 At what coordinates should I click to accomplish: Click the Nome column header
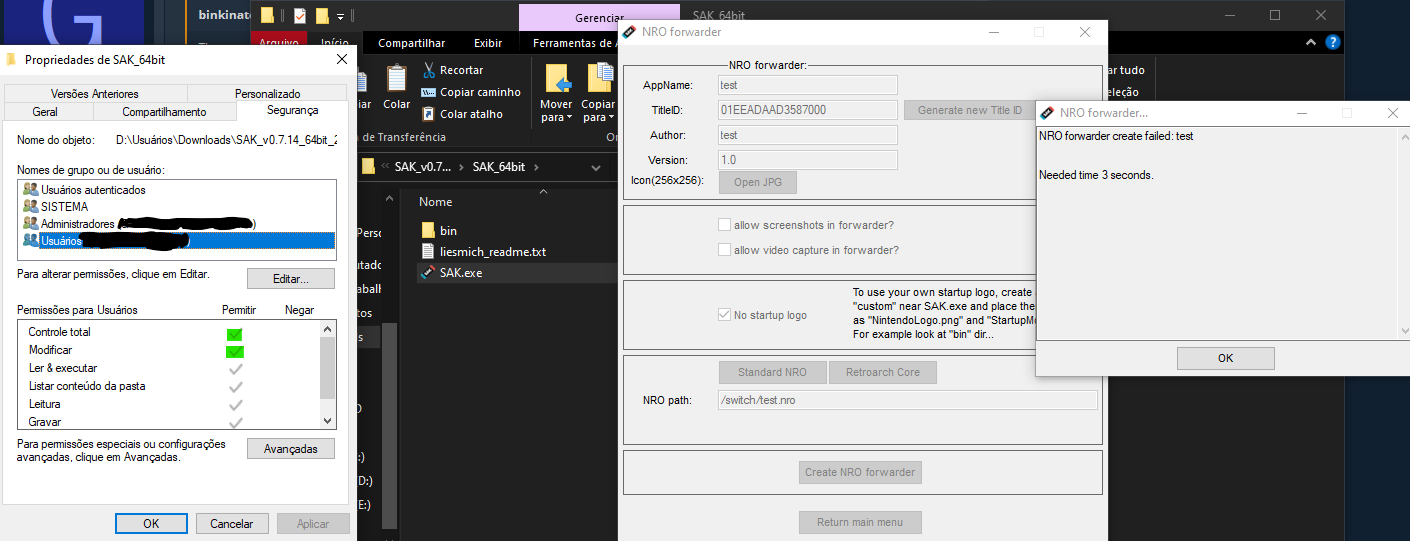tap(437, 201)
